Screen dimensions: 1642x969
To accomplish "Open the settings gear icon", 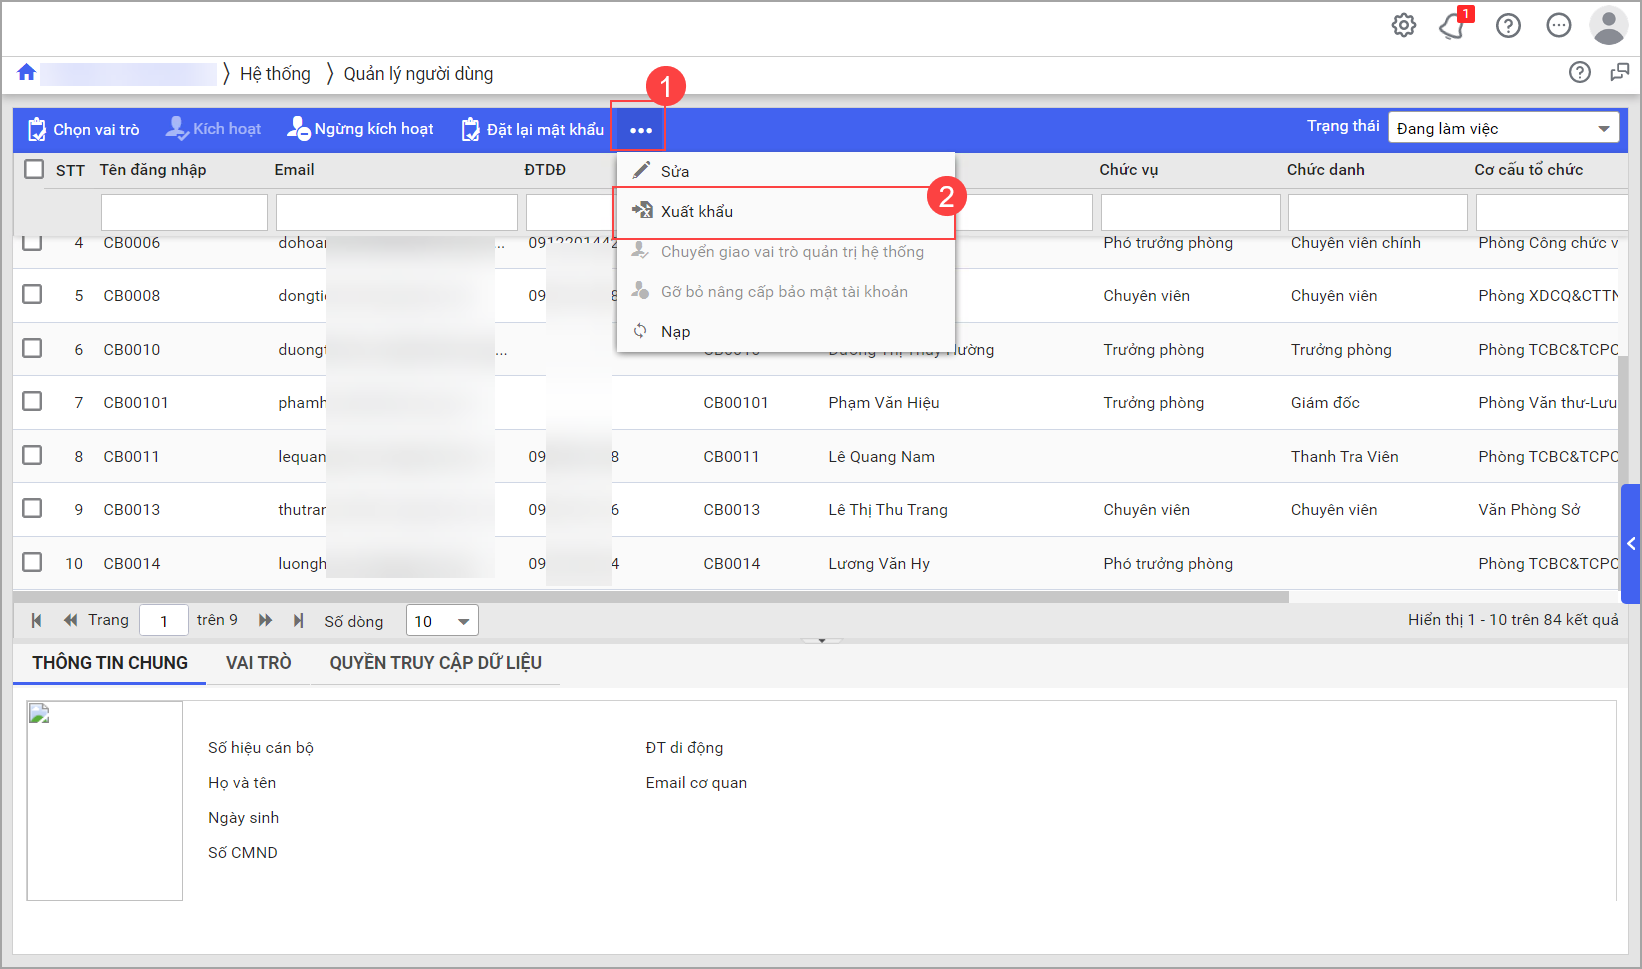I will [x=1404, y=26].
